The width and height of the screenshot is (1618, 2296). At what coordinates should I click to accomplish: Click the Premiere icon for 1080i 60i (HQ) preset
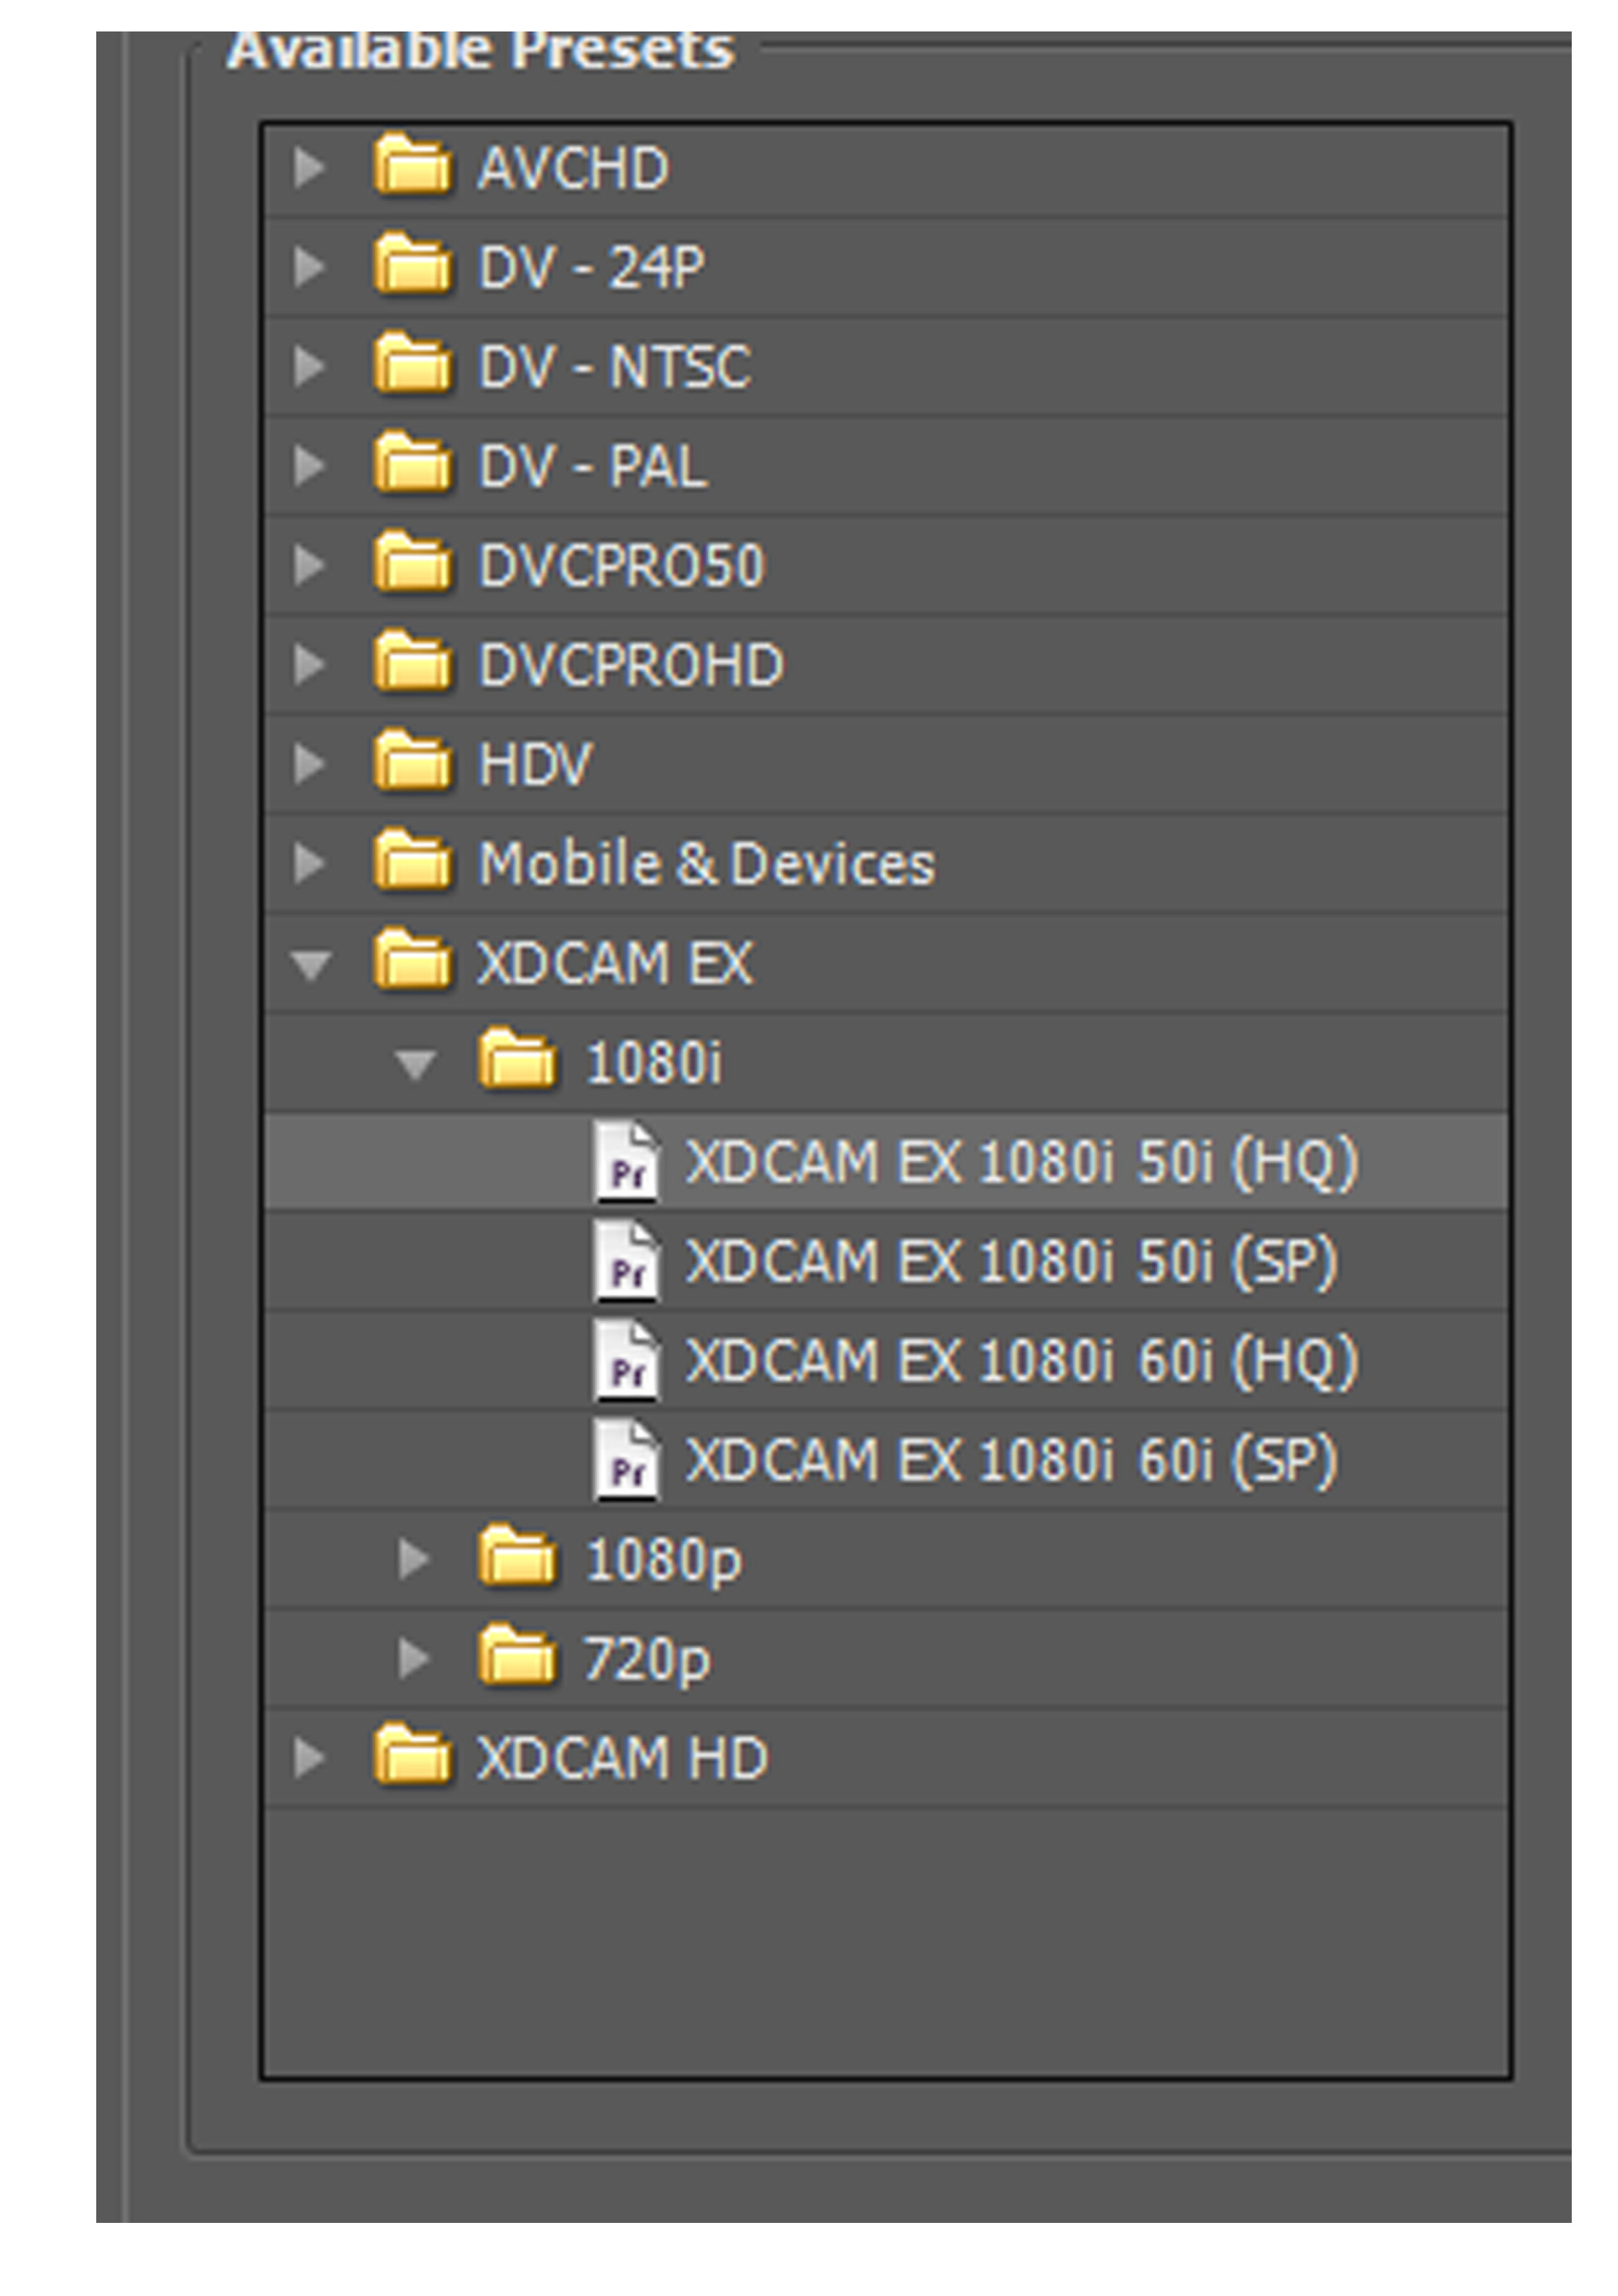627,1360
